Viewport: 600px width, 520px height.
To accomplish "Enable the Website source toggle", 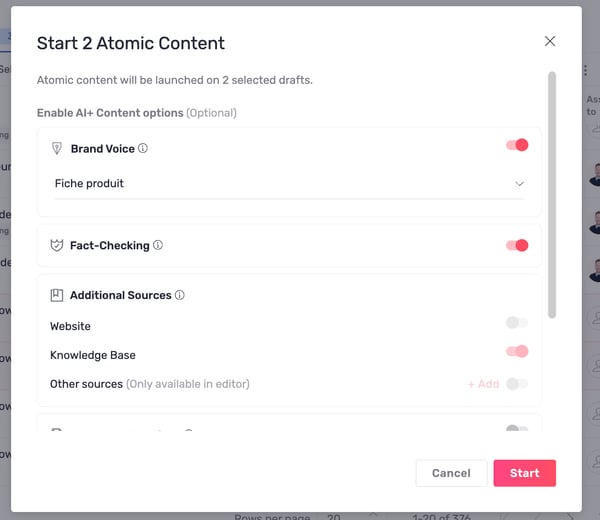I will [516, 323].
